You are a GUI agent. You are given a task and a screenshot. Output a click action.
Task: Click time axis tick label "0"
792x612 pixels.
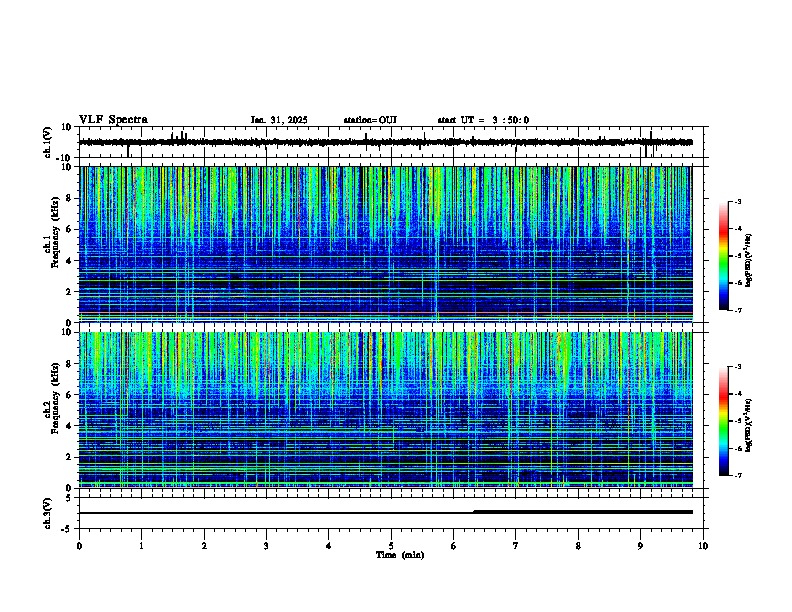[79, 546]
